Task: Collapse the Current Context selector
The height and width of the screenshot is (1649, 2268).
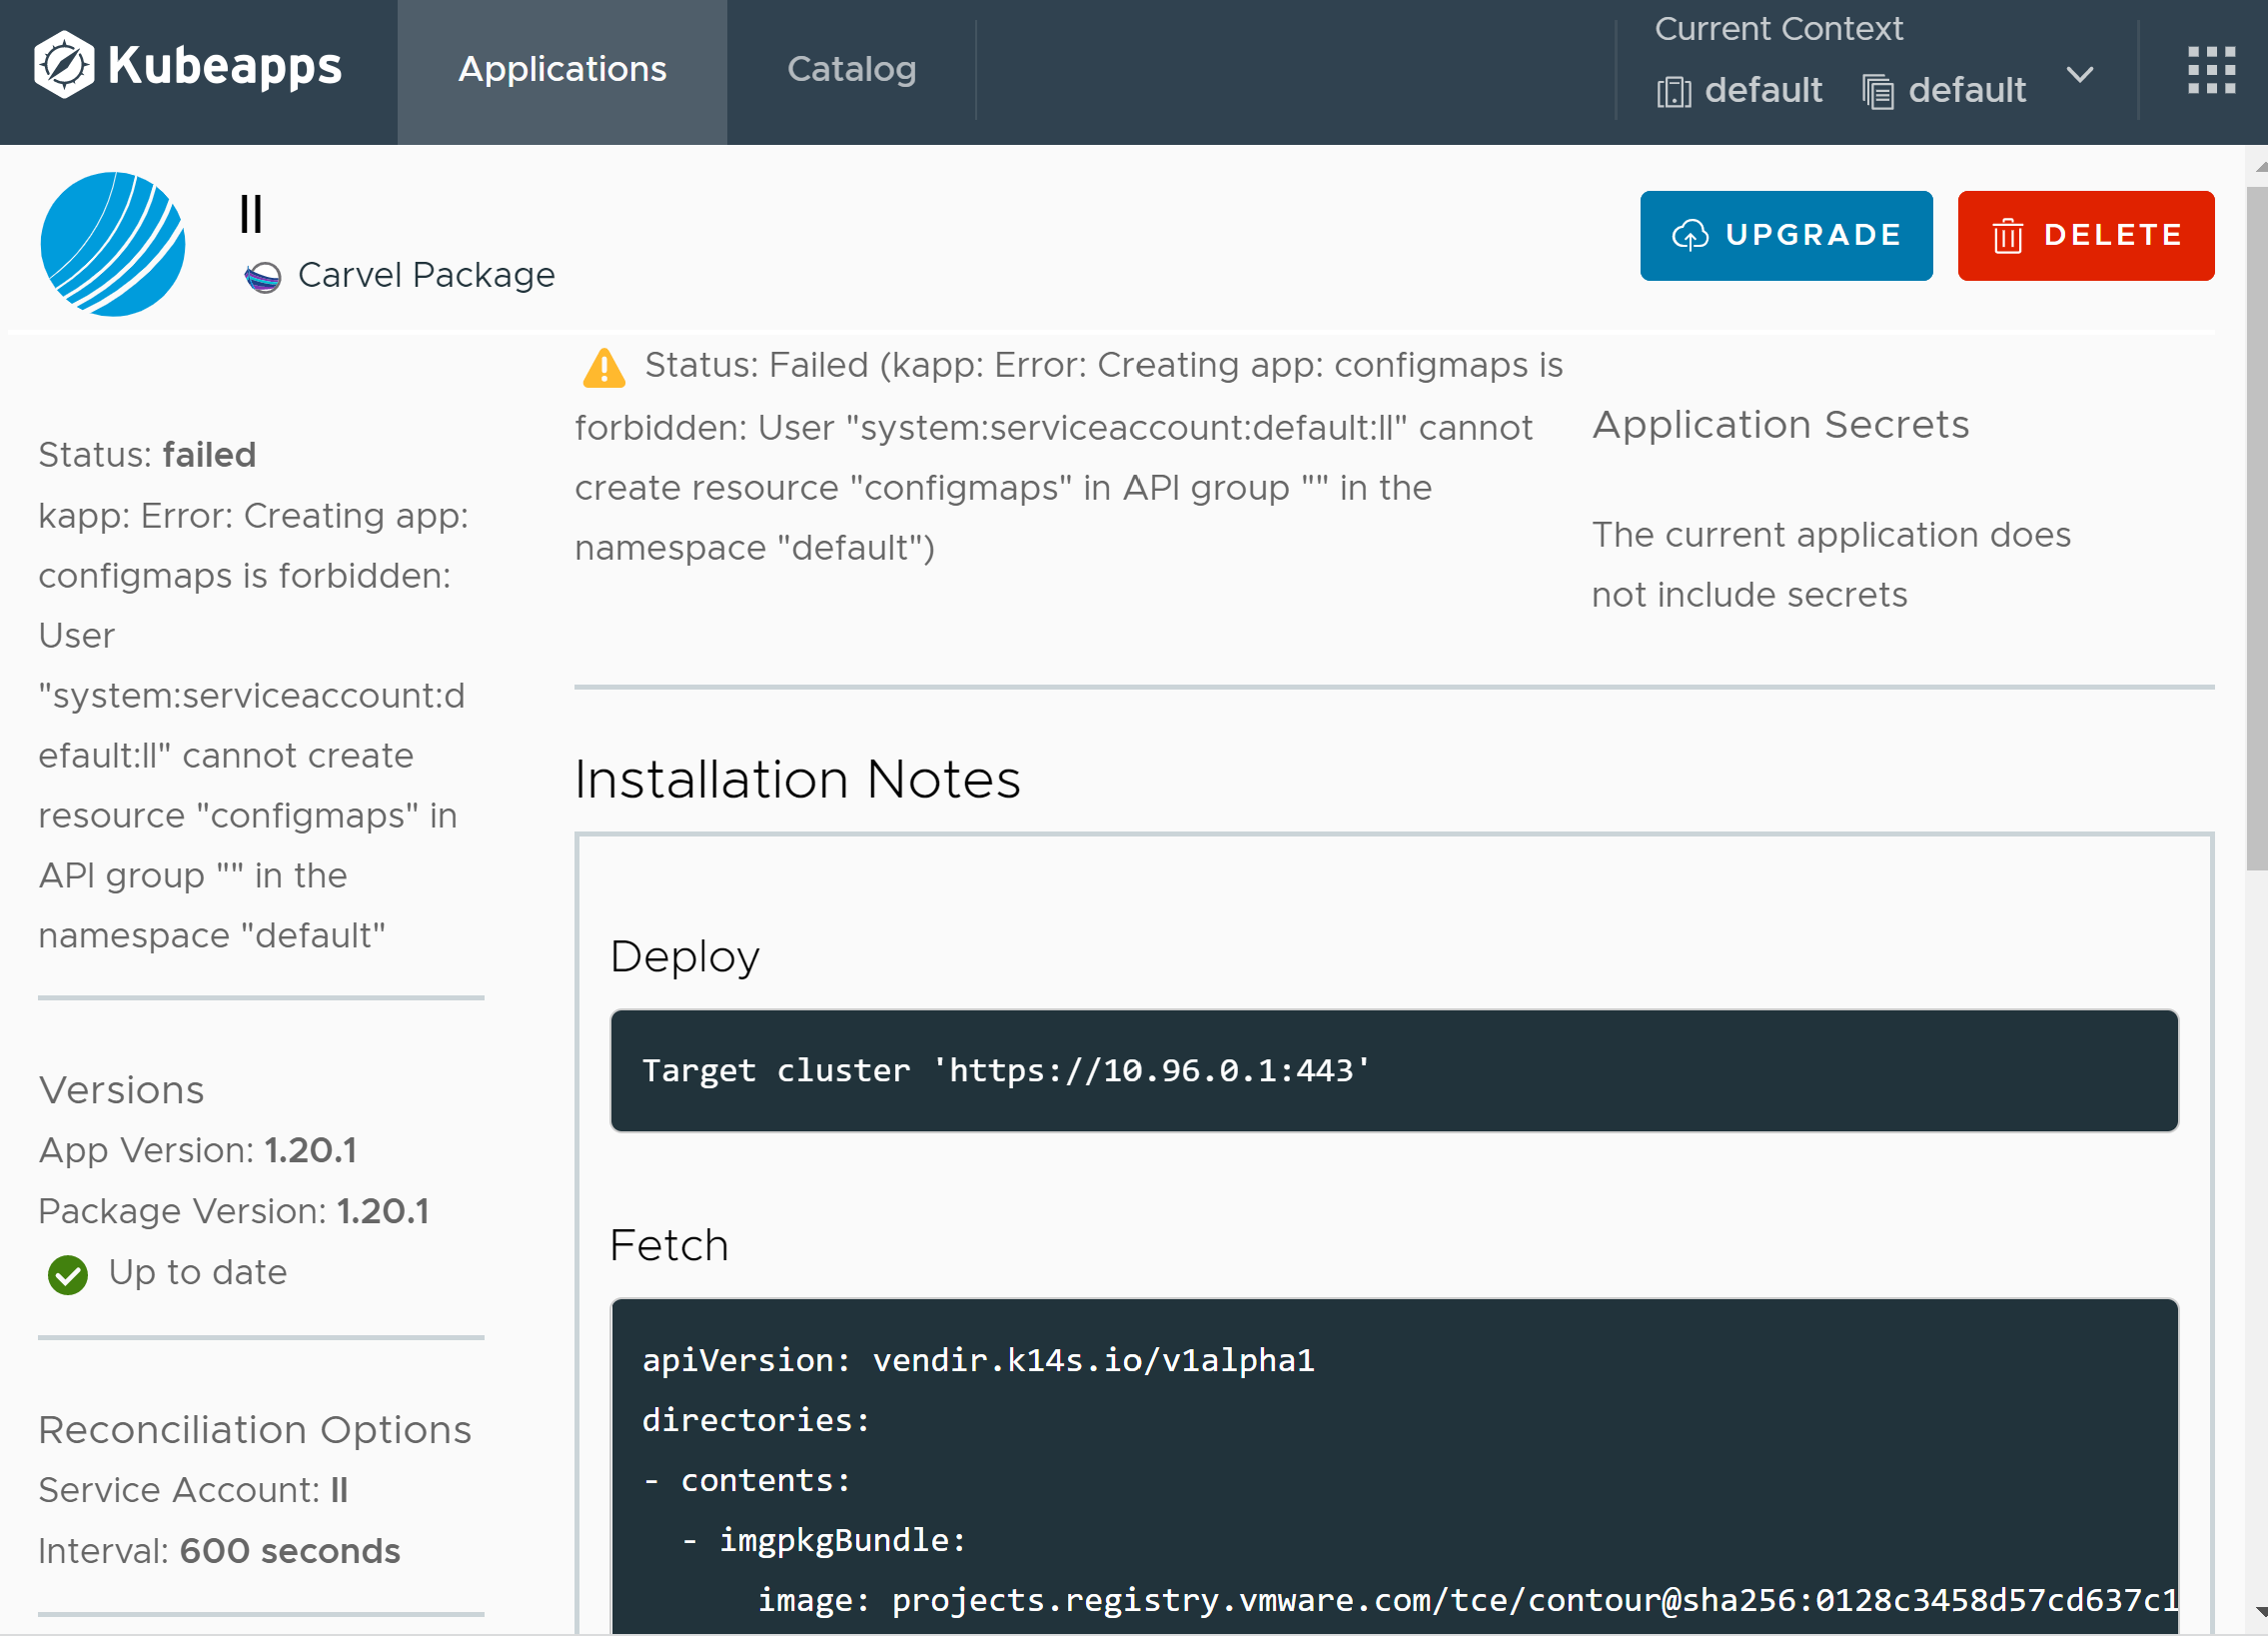Action: [x=2080, y=74]
